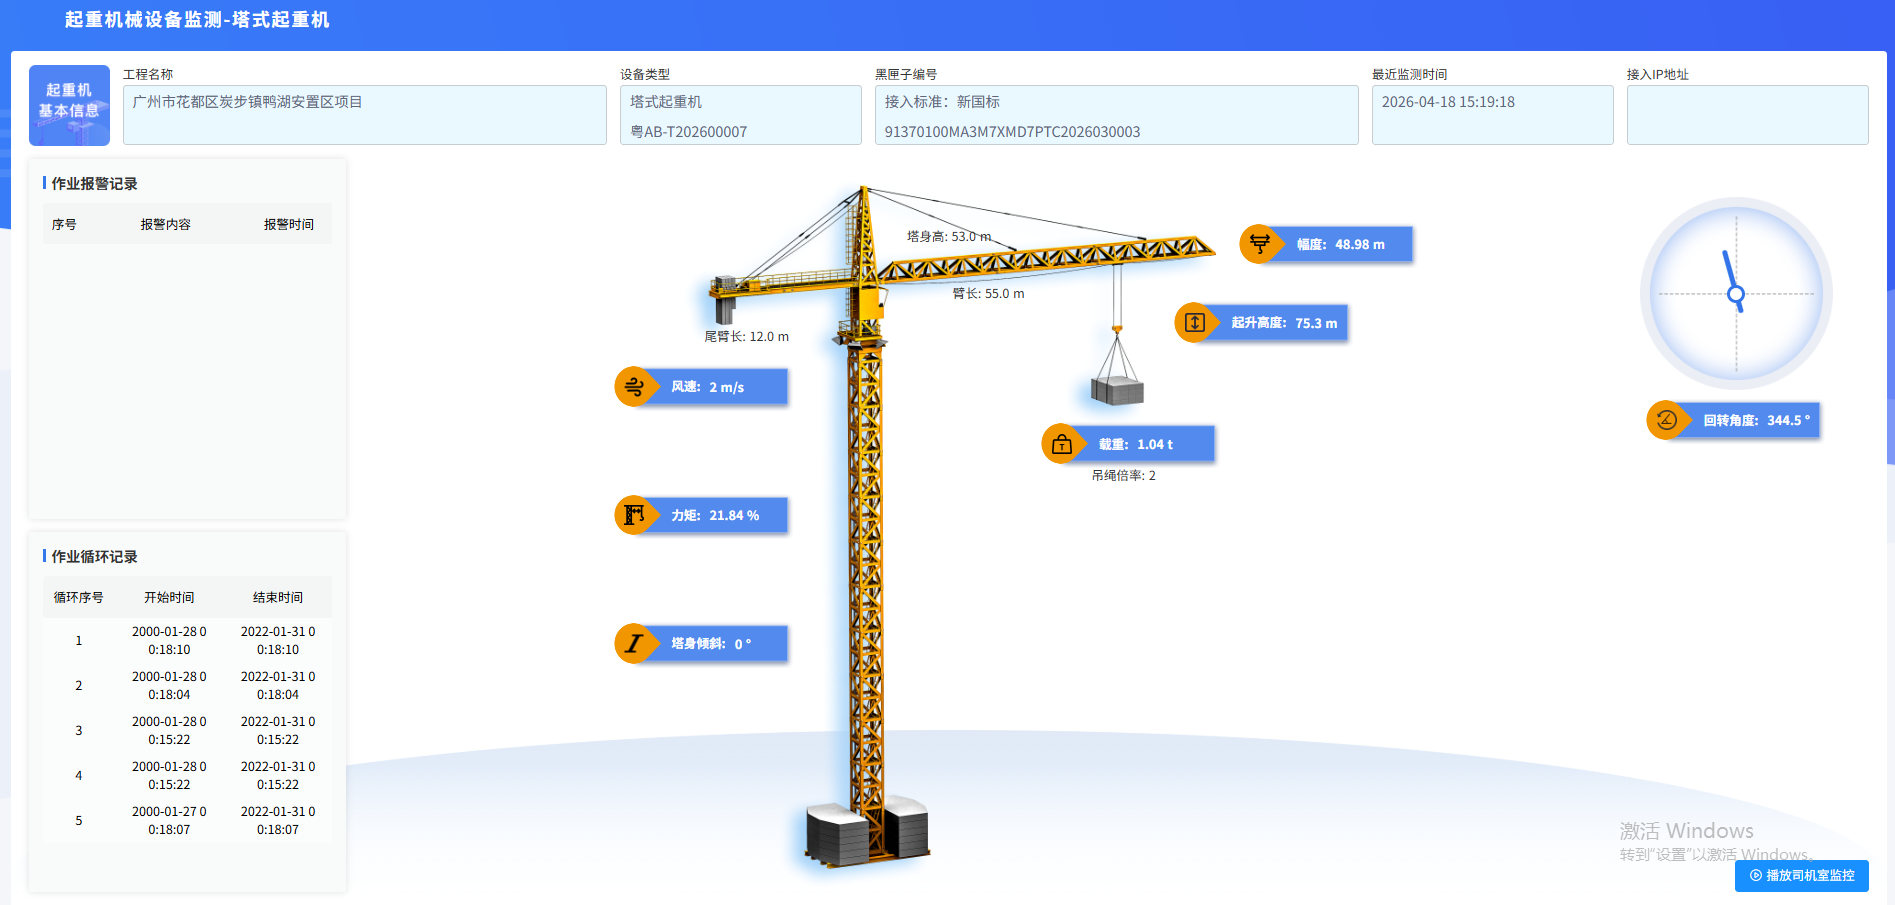Click the amplitude trolley icon
The width and height of the screenshot is (1895, 905).
tap(1259, 244)
